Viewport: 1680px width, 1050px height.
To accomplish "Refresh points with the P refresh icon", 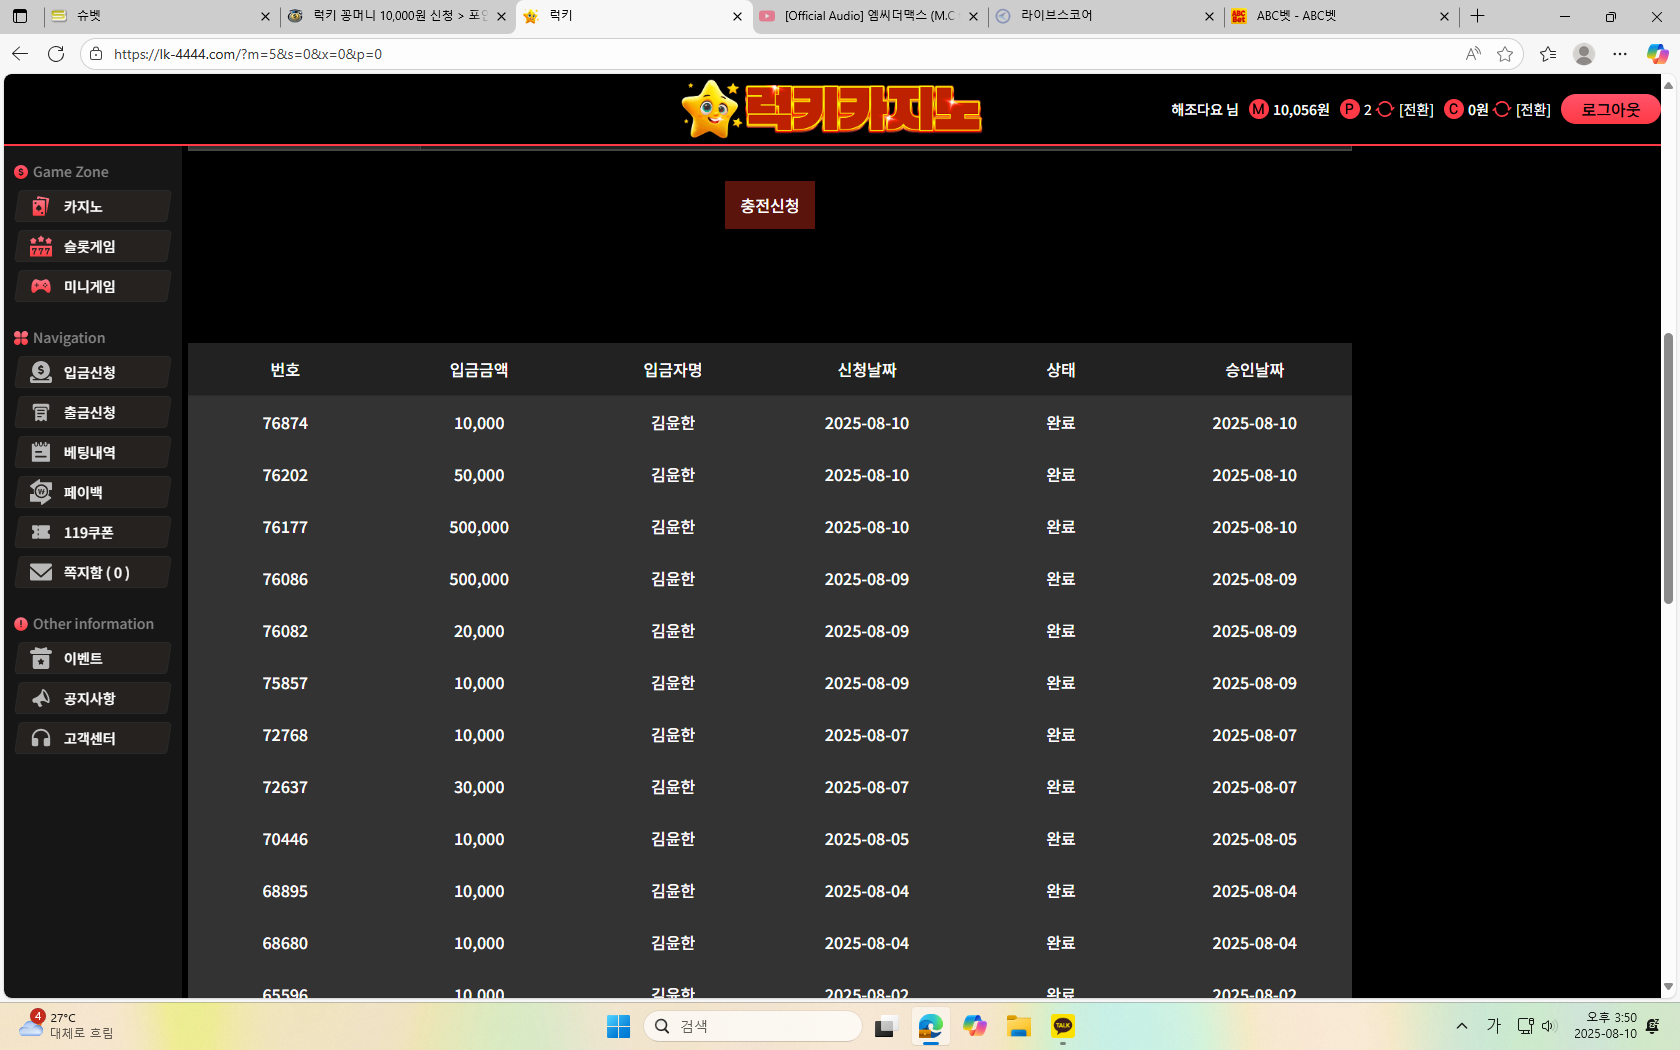I will (x=1385, y=110).
